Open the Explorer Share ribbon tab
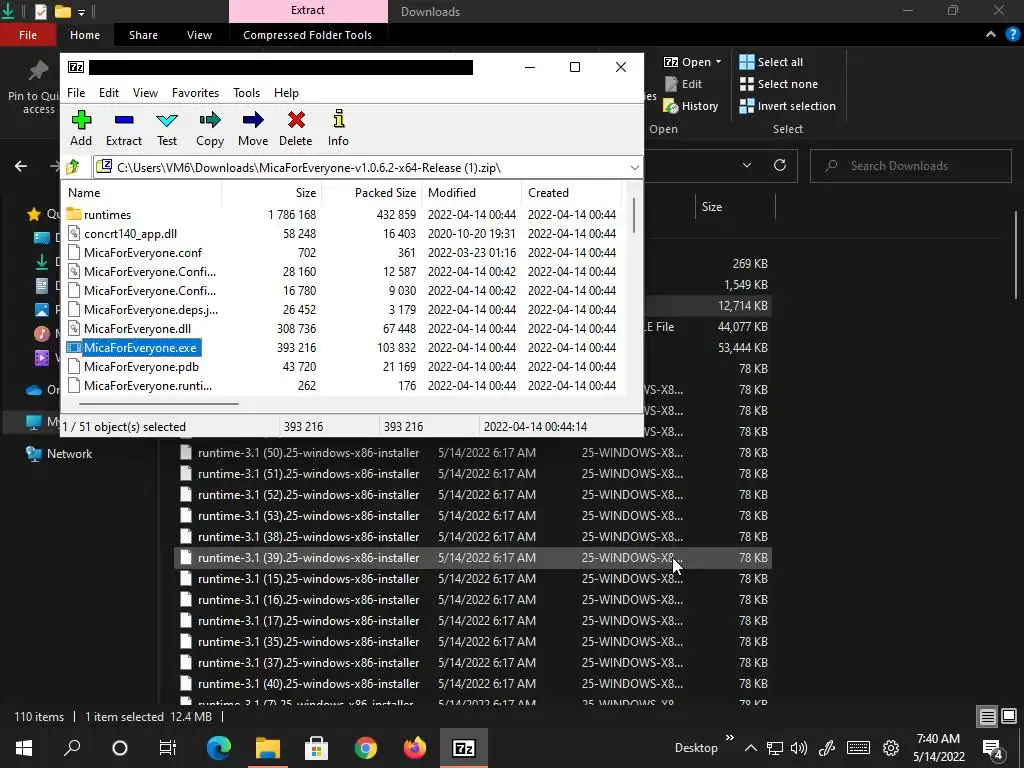Screen dimensions: 1024x768 [143, 35]
